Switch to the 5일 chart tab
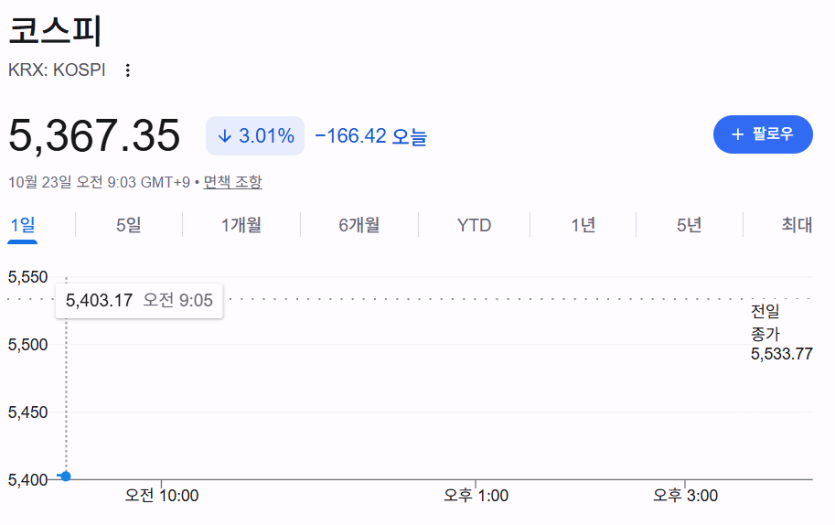 tap(128, 225)
